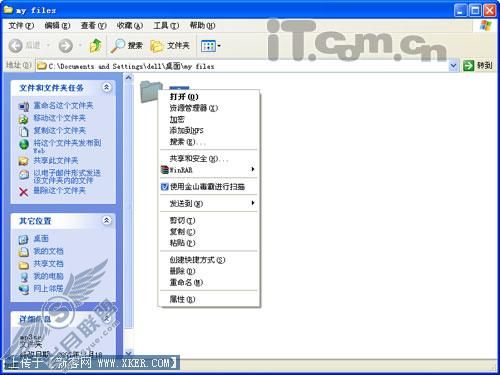
Task: Expand the address bar dropdown arrow
Action: pyautogui.click(x=453, y=66)
